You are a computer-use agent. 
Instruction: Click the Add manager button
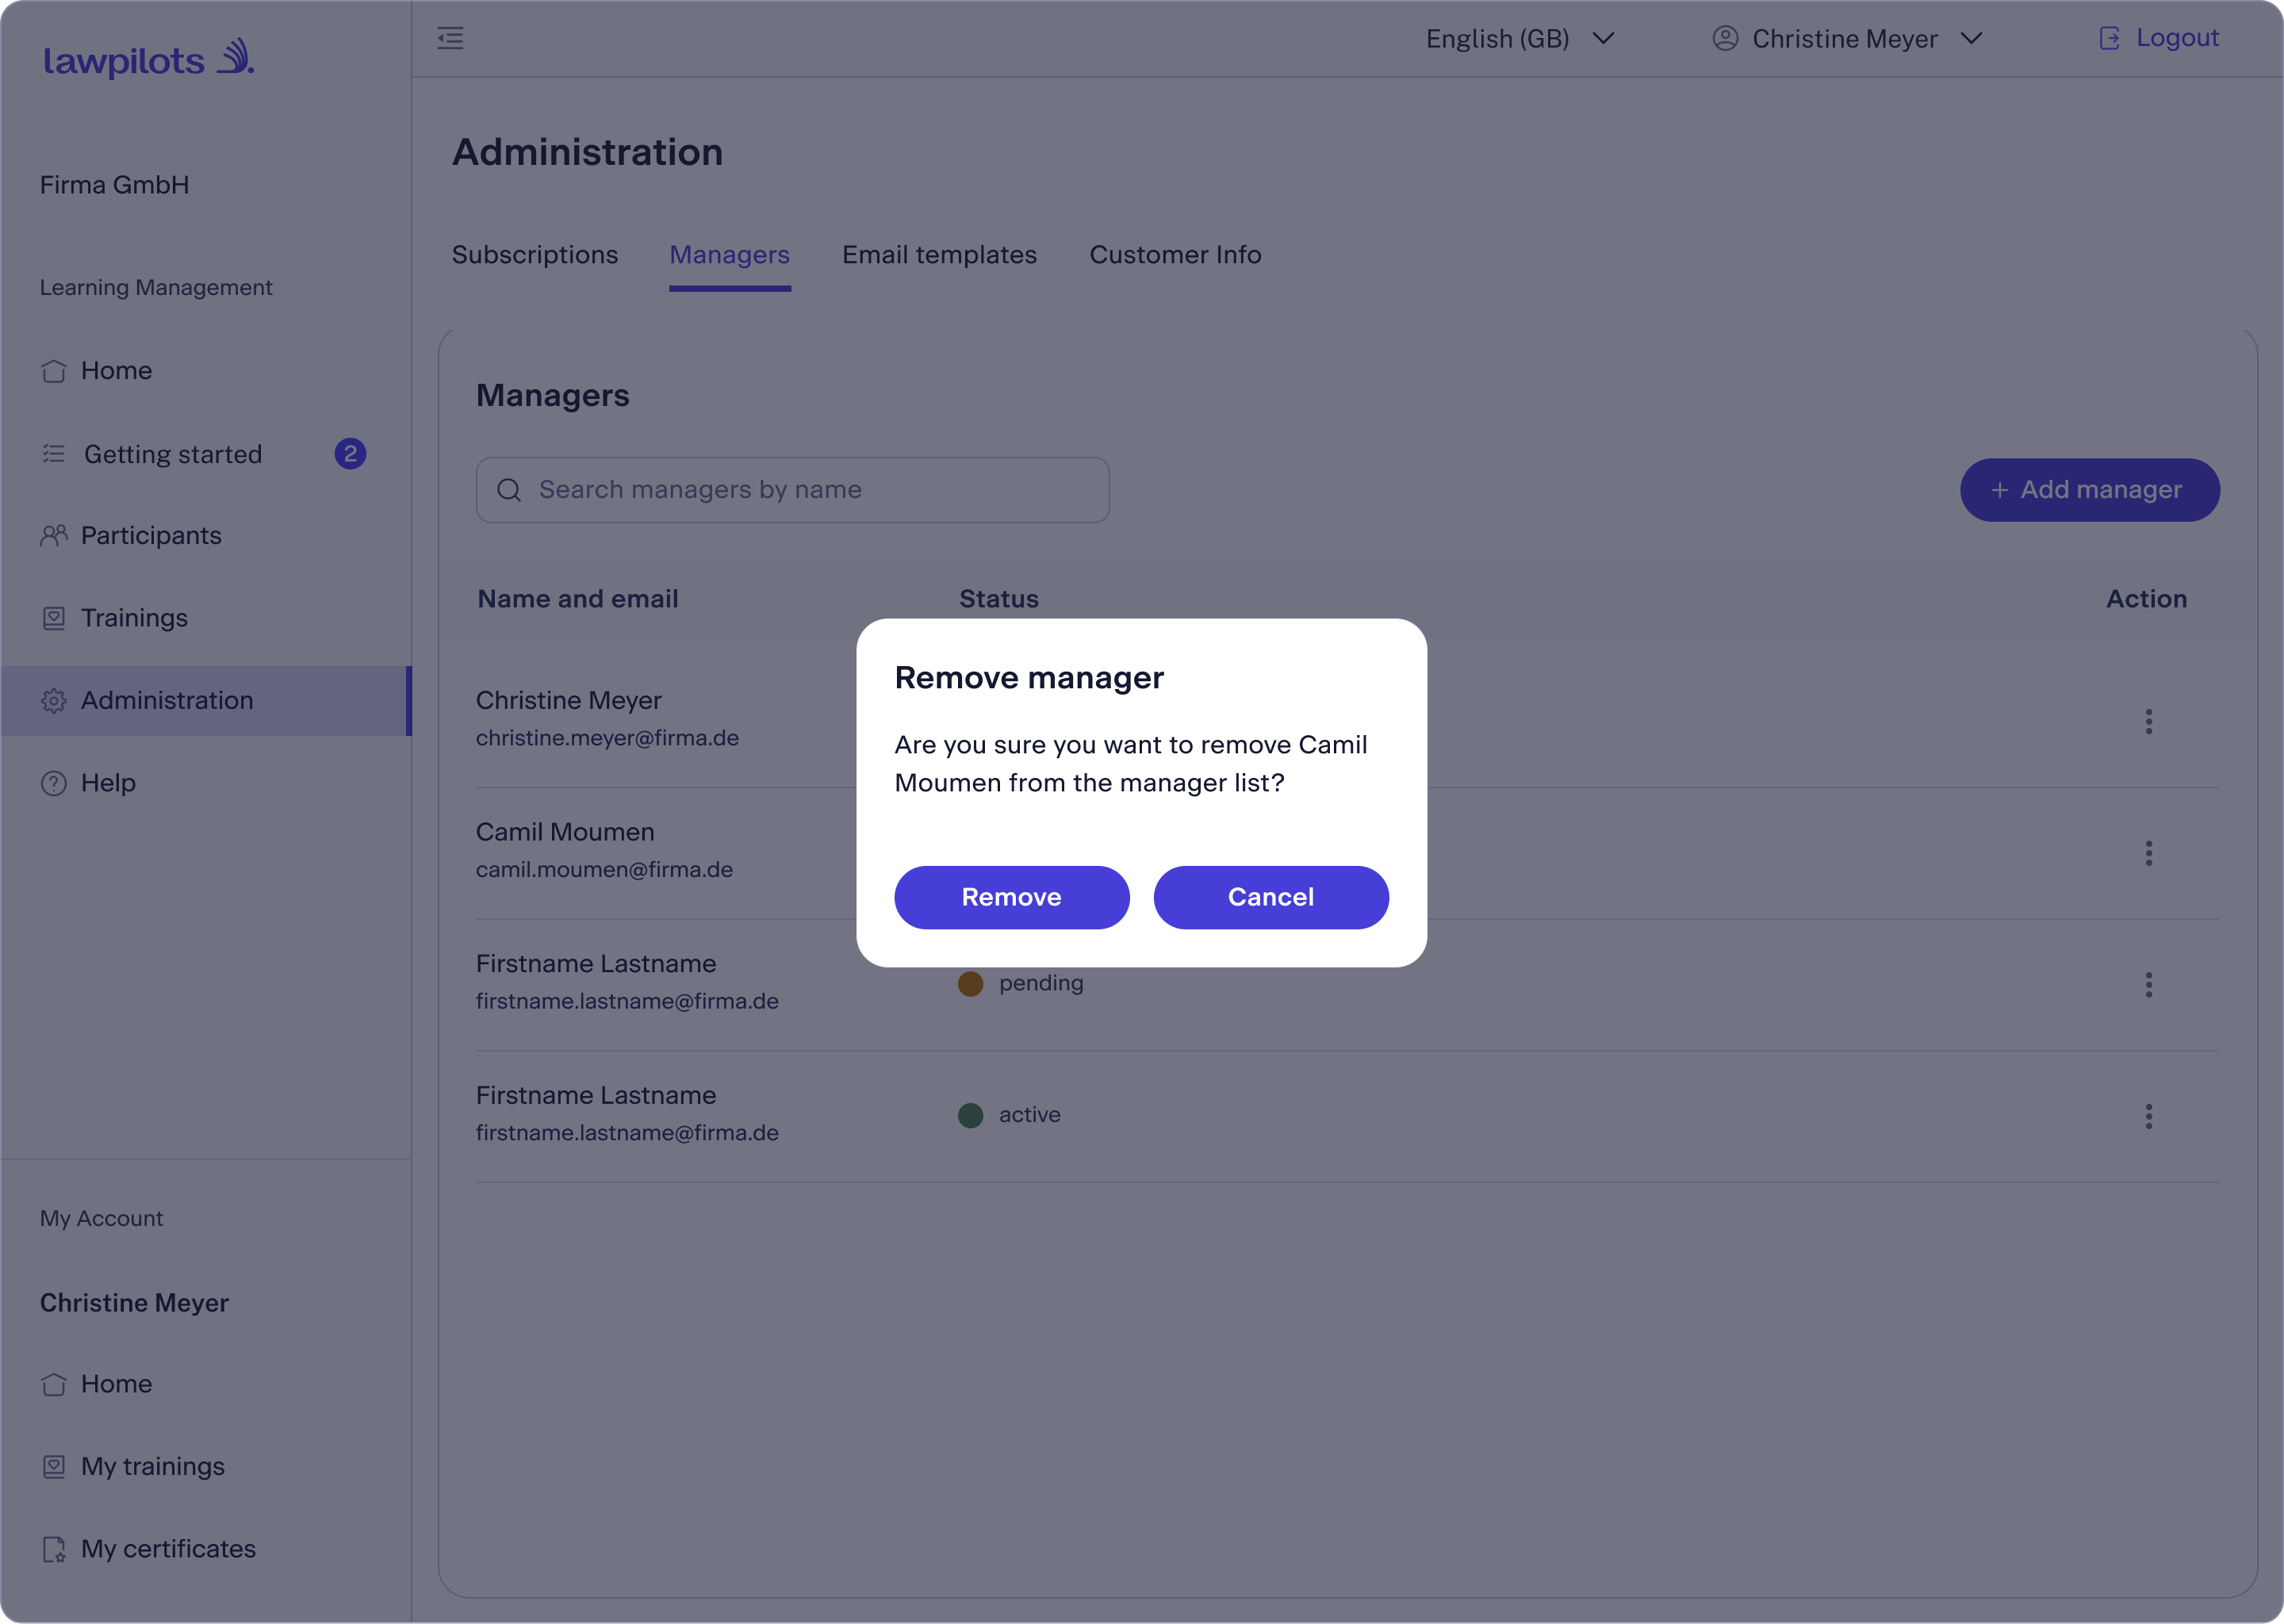coord(2089,490)
